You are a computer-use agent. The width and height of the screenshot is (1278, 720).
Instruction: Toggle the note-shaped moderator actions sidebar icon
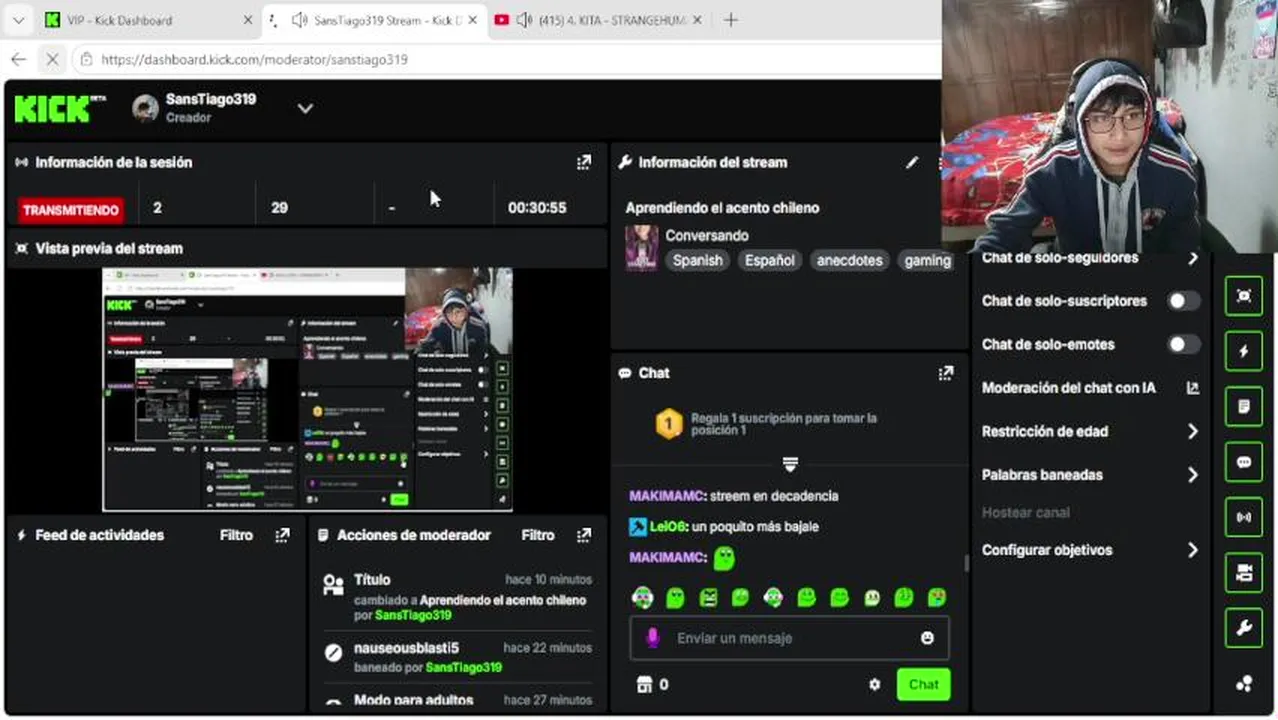point(1244,407)
